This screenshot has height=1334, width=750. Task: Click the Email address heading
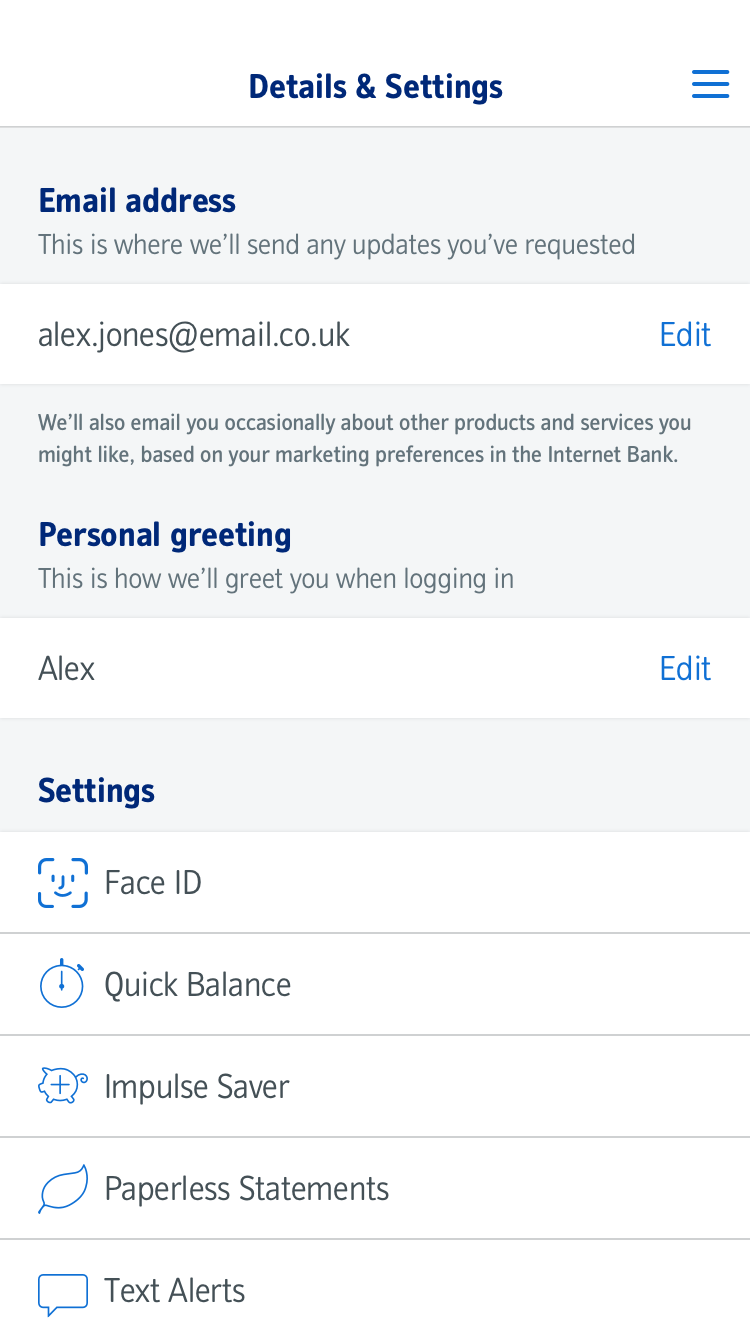coord(137,201)
